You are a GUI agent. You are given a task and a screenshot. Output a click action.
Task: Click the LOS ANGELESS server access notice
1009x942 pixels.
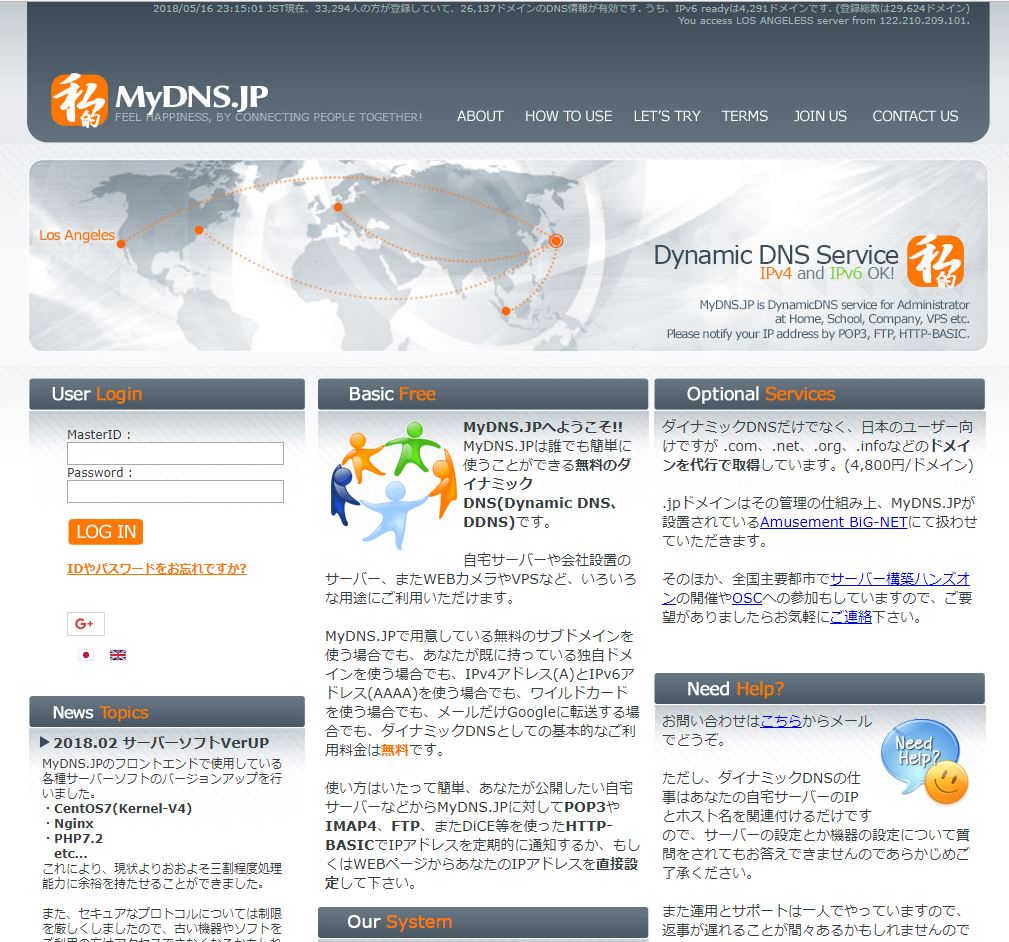[x=824, y=21]
